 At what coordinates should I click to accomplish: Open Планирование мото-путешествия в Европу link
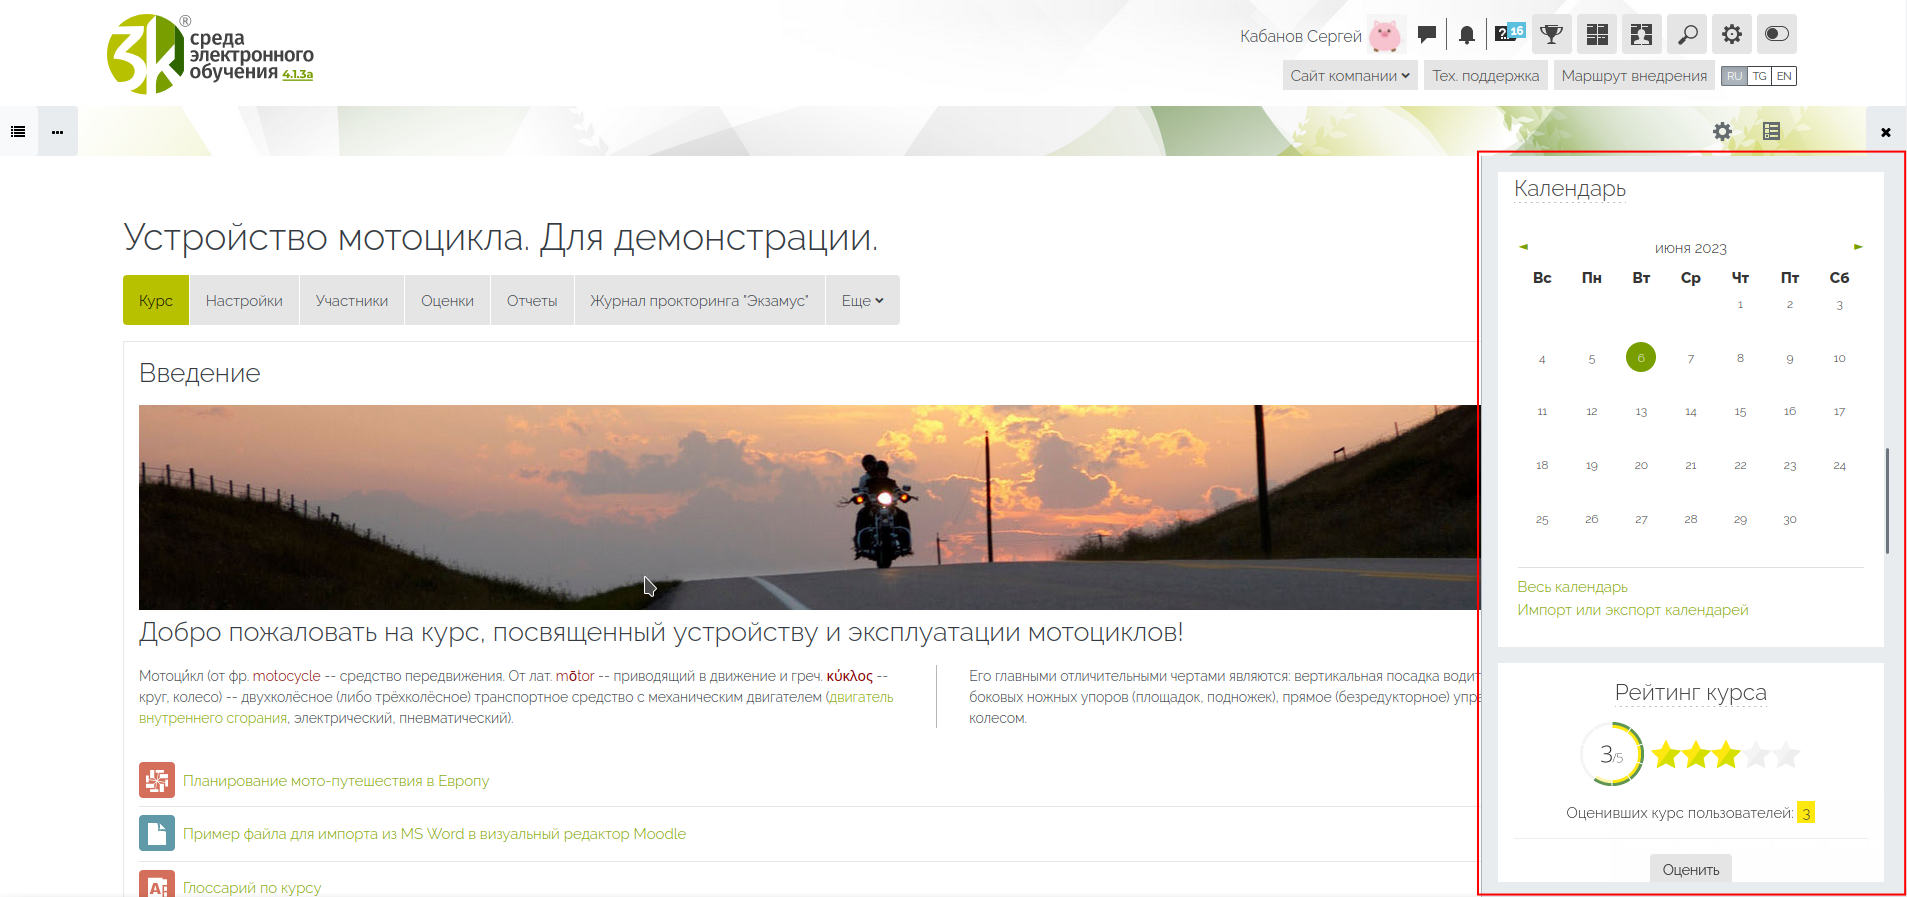coord(336,780)
